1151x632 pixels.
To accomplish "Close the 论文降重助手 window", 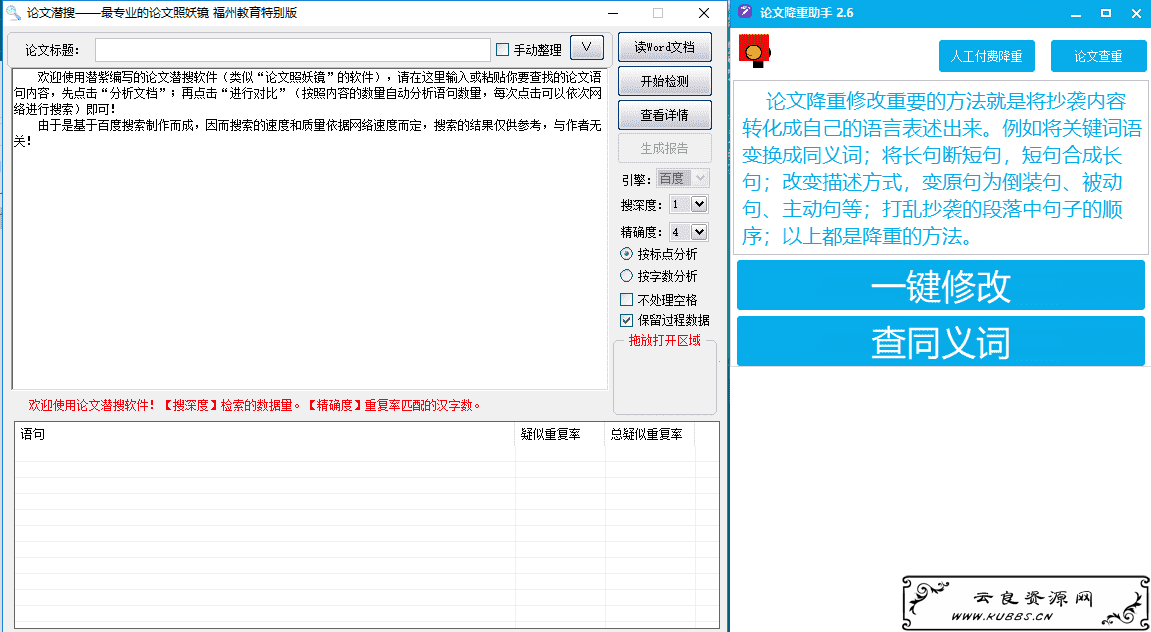I will [x=1136, y=12].
